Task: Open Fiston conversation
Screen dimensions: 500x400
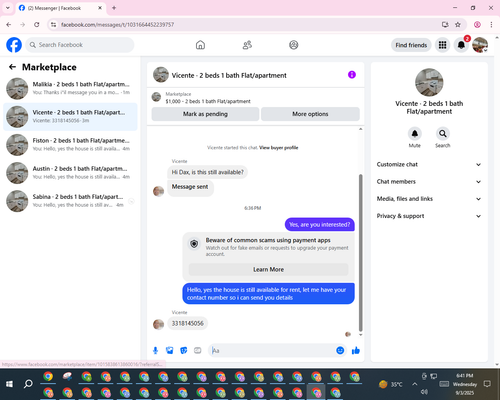Action: pyautogui.click(x=70, y=145)
